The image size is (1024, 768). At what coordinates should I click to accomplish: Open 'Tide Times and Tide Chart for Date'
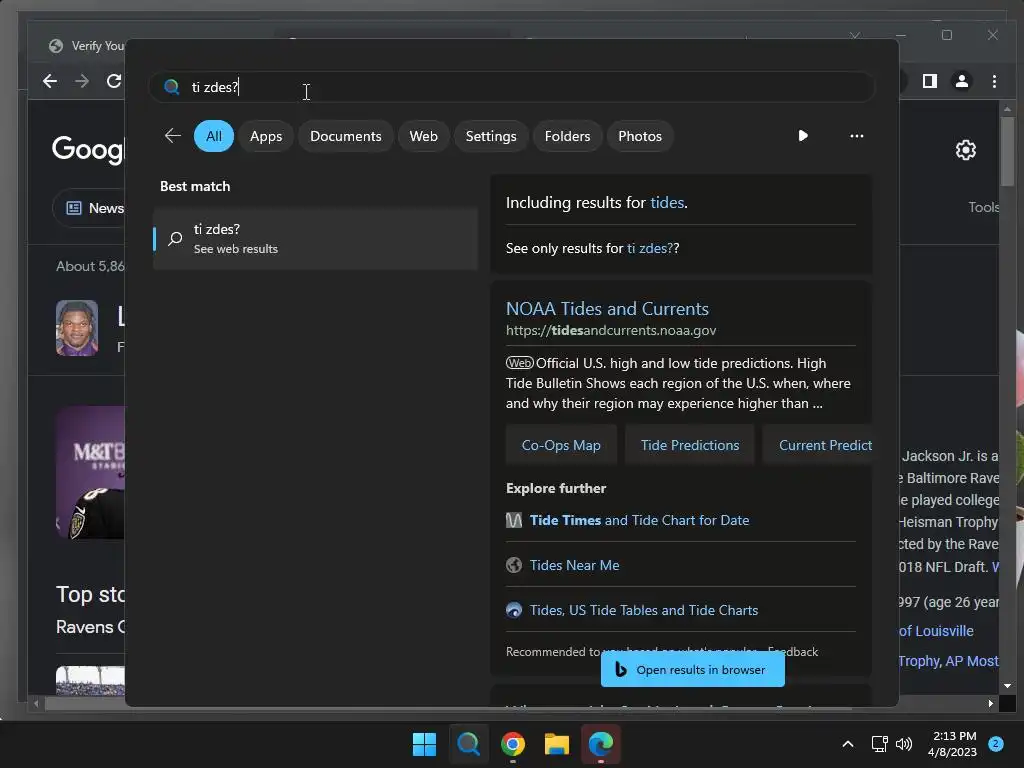click(x=639, y=520)
